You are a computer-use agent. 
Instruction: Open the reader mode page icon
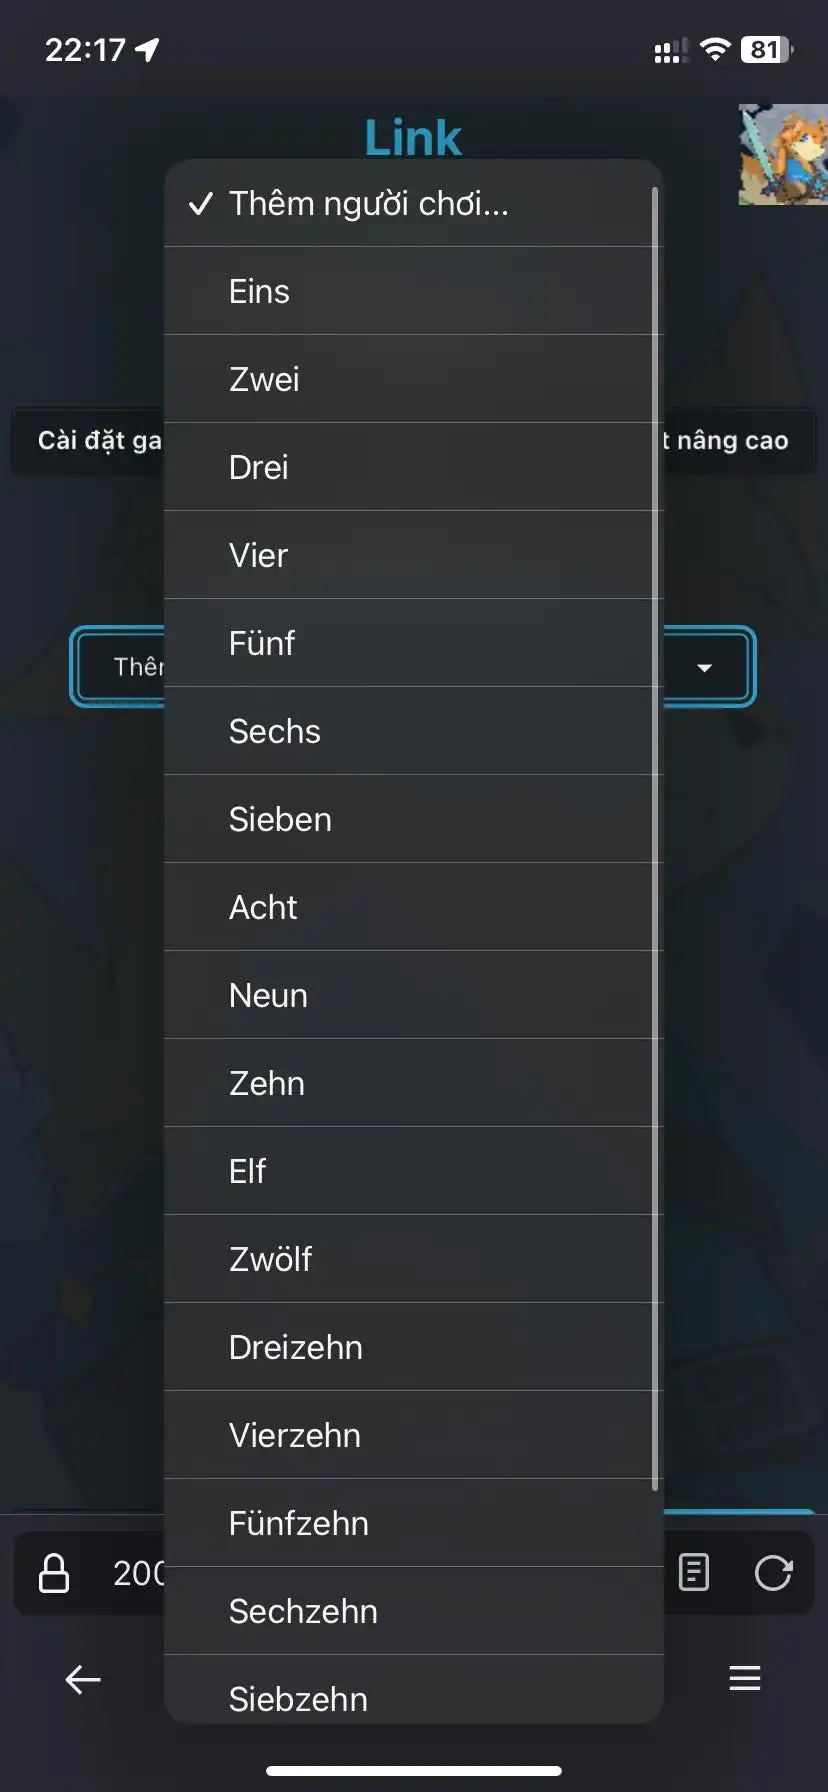[694, 1572]
